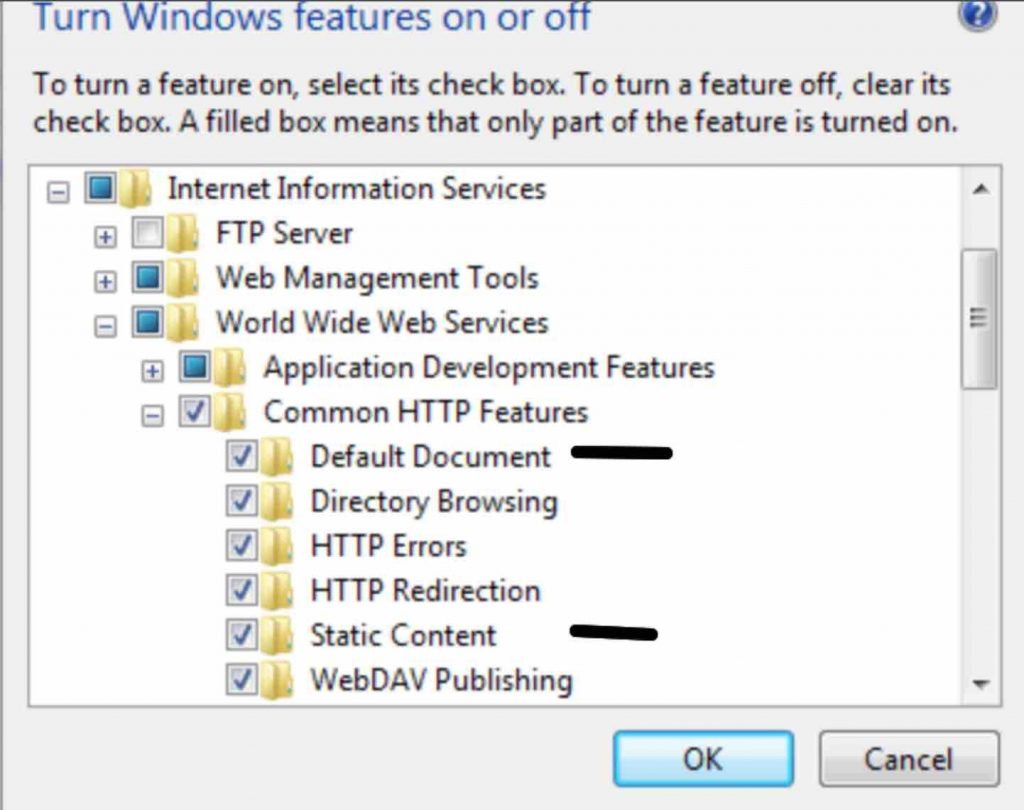
Task: Click the OK button
Action: click(703, 758)
